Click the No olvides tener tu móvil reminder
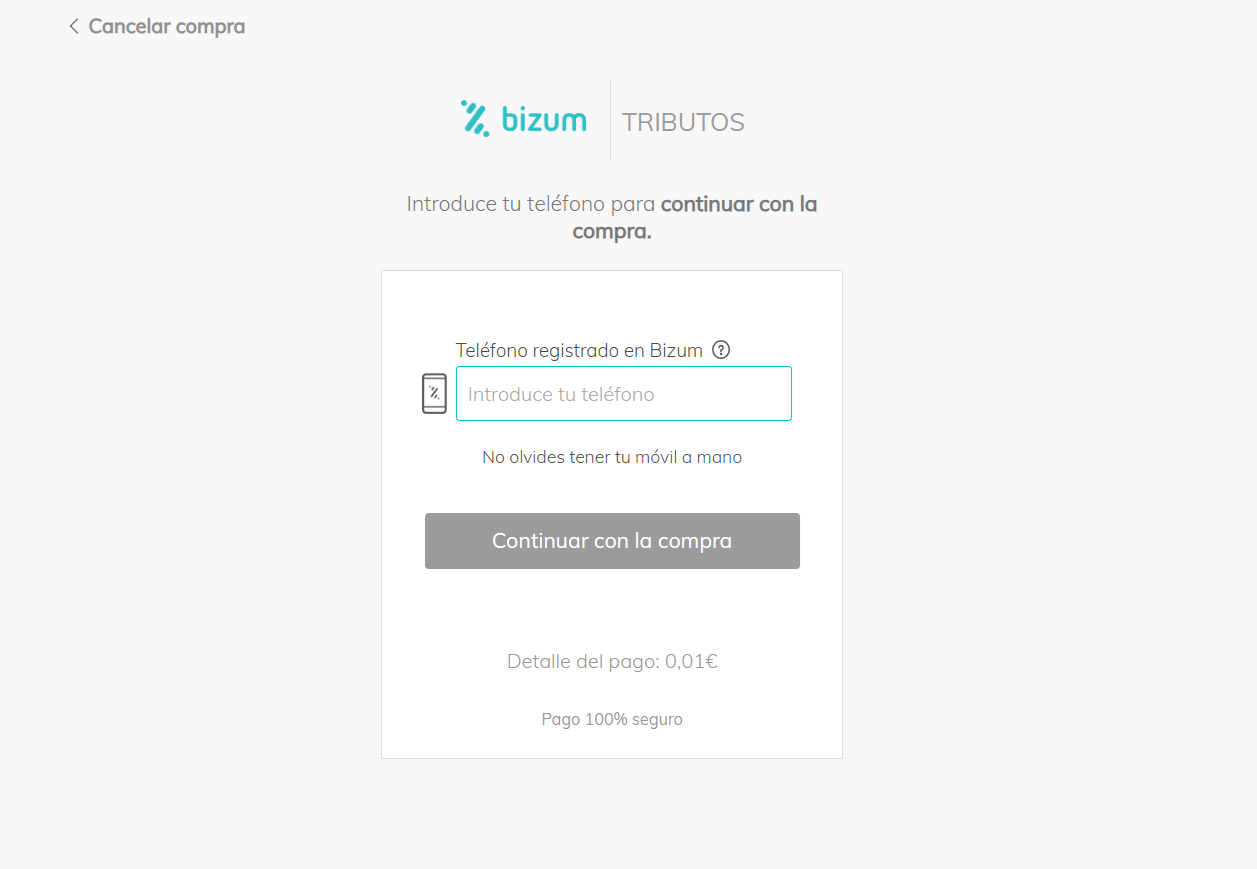Viewport: 1257px width, 869px height. click(x=612, y=457)
